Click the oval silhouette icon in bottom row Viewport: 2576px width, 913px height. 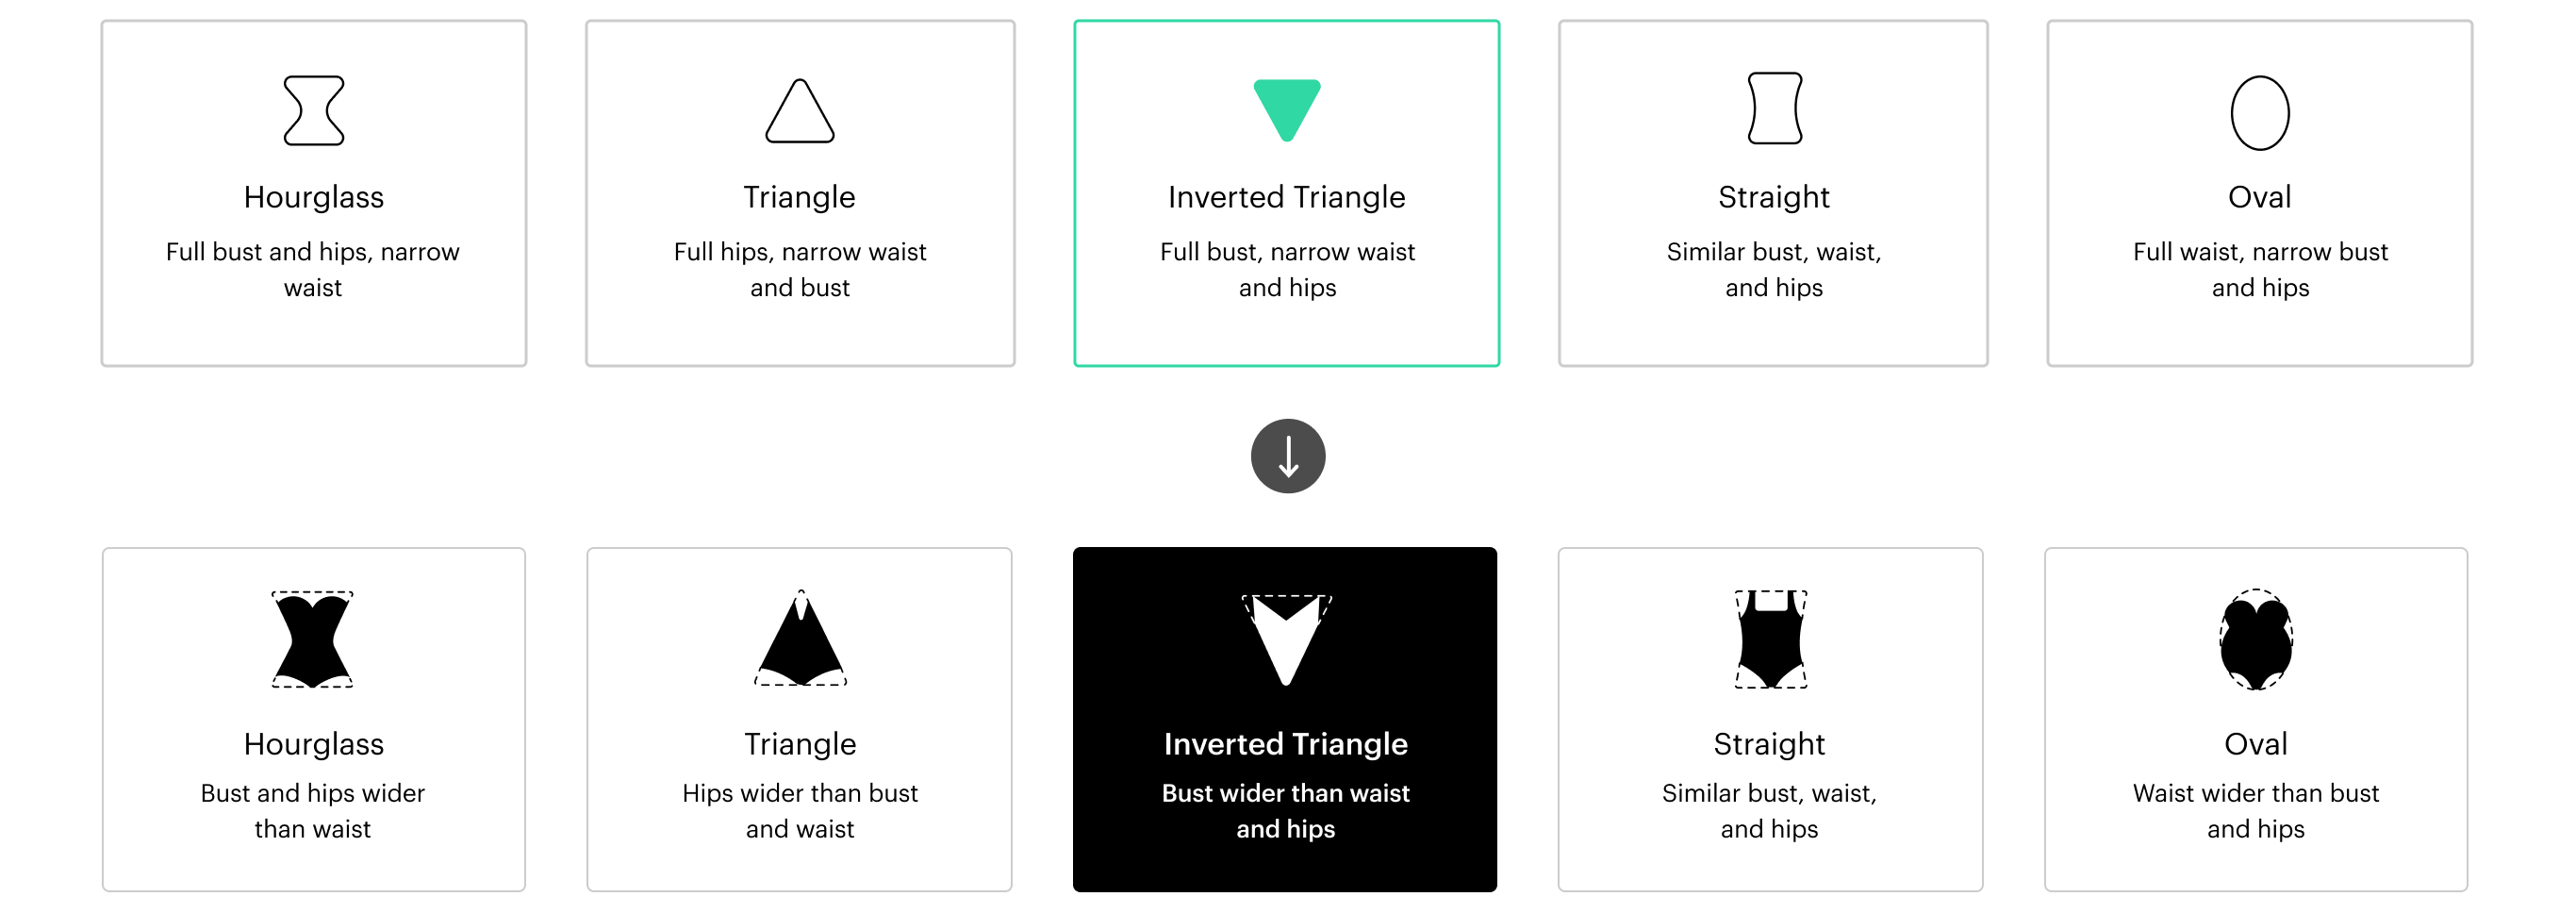2256,639
